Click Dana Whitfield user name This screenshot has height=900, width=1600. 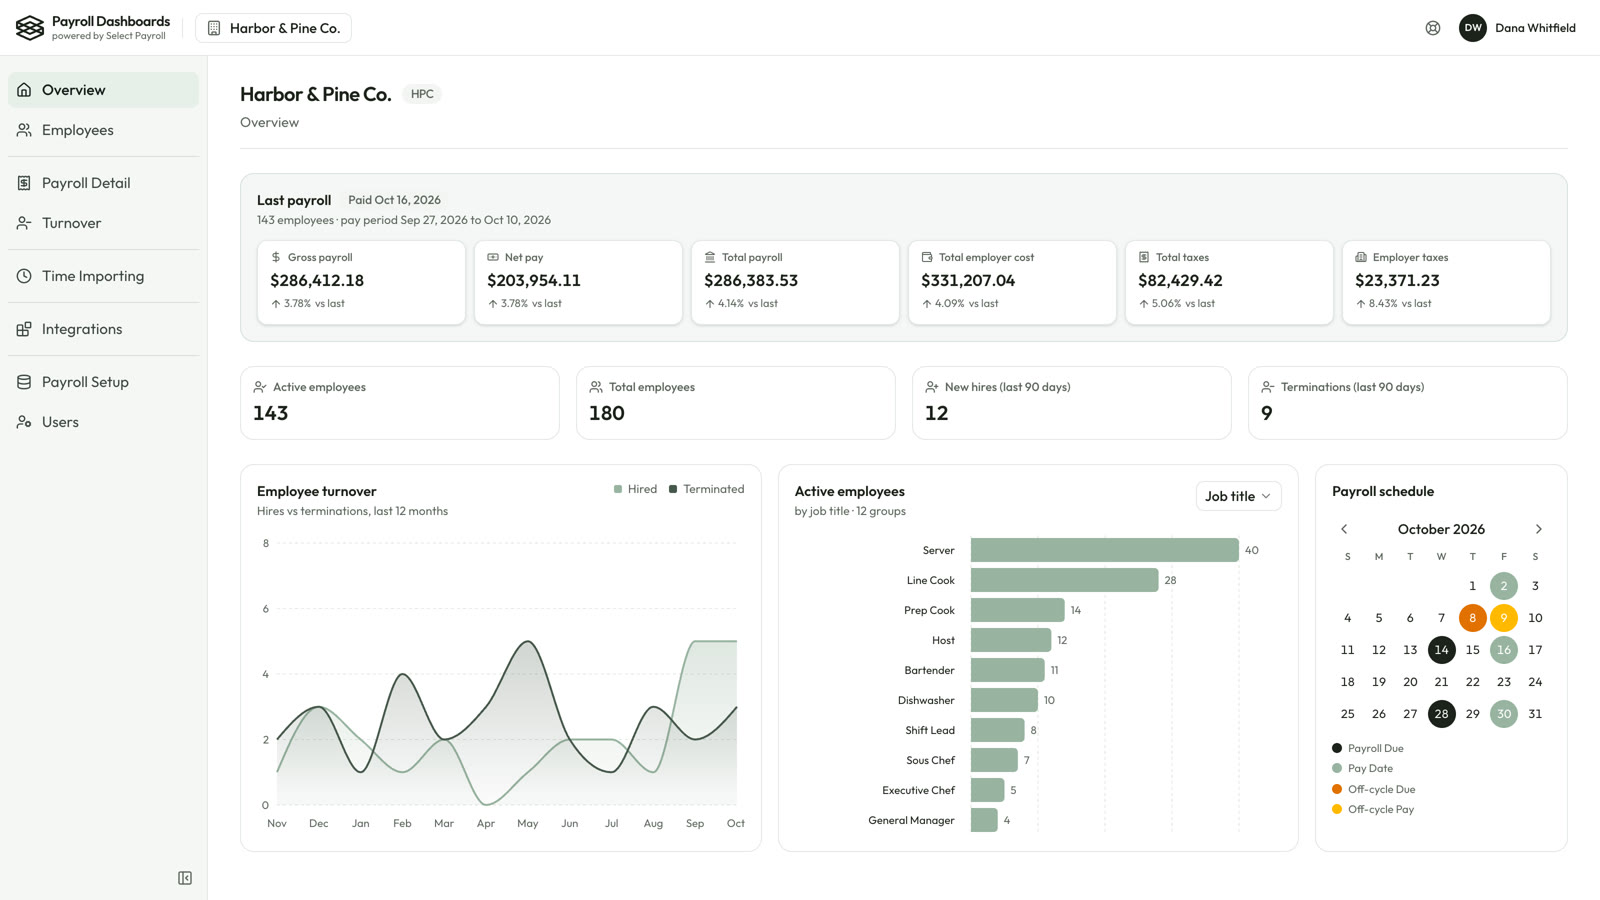pos(1535,28)
